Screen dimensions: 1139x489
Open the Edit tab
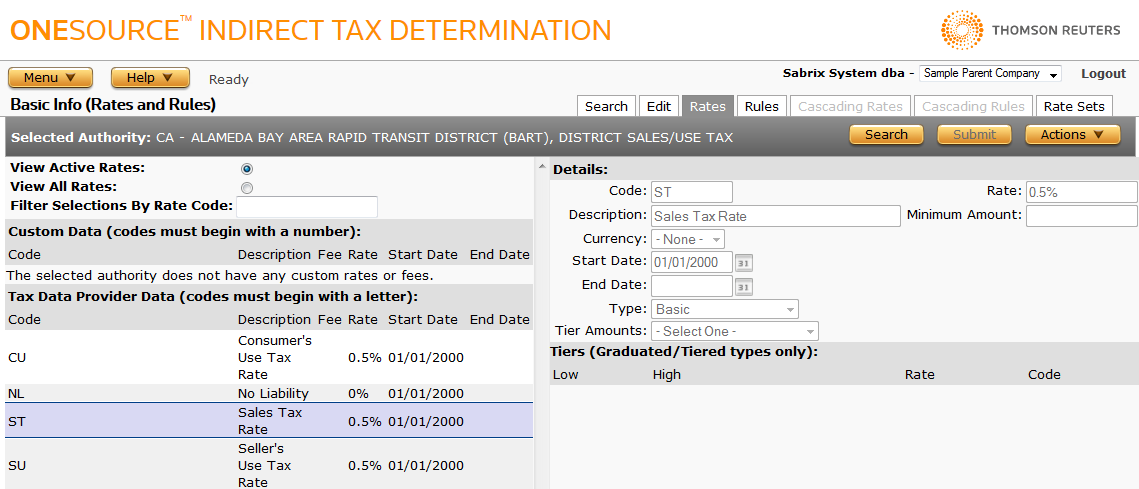coord(659,106)
